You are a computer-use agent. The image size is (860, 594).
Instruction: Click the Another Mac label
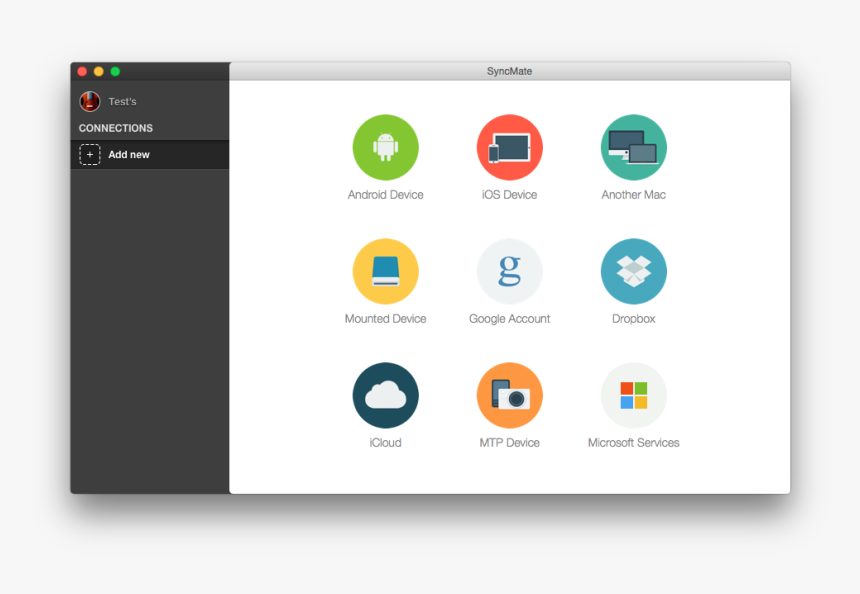[633, 195]
